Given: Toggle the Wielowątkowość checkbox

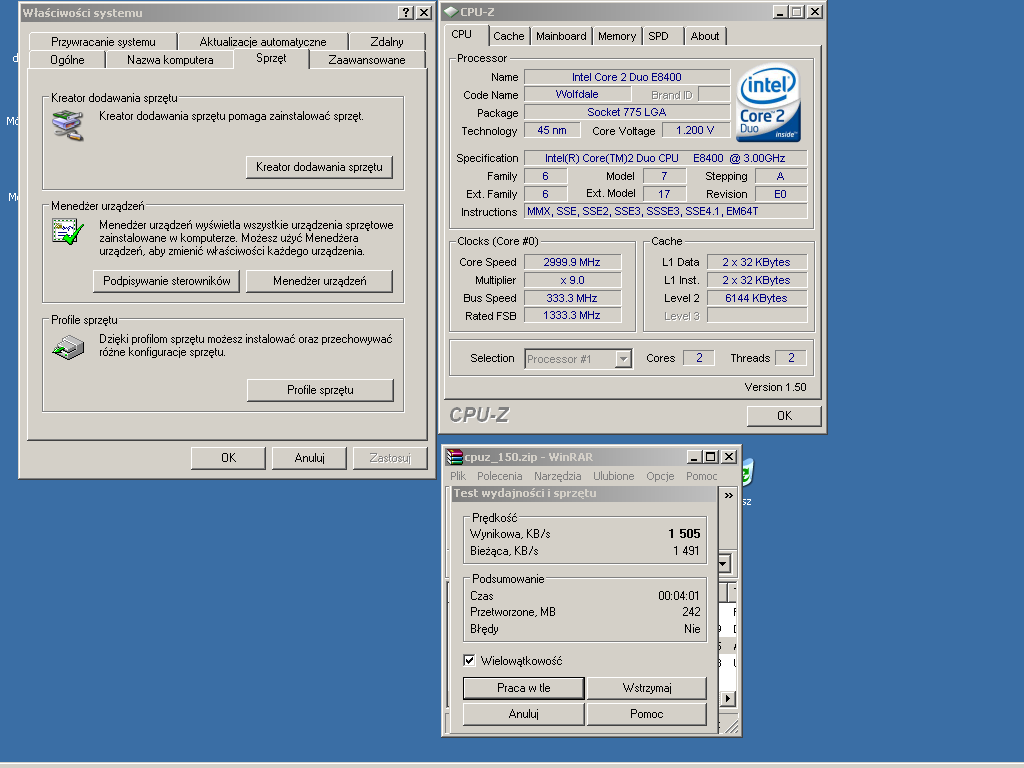Looking at the screenshot, I should pyautogui.click(x=469, y=660).
